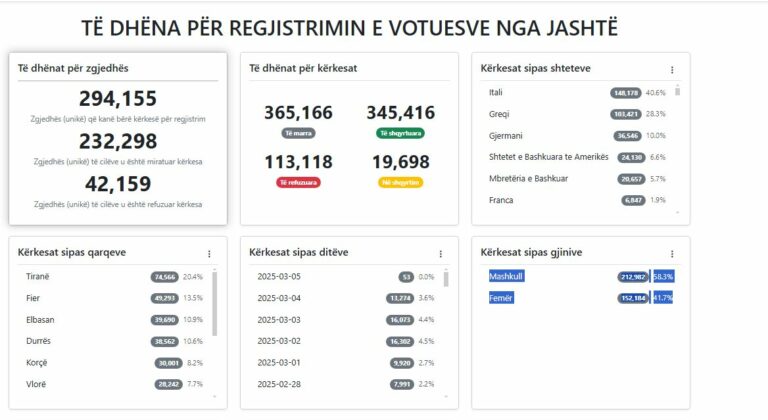768x420 pixels.
Task: Click the gray "Të marra" badge
Action: click(x=299, y=133)
